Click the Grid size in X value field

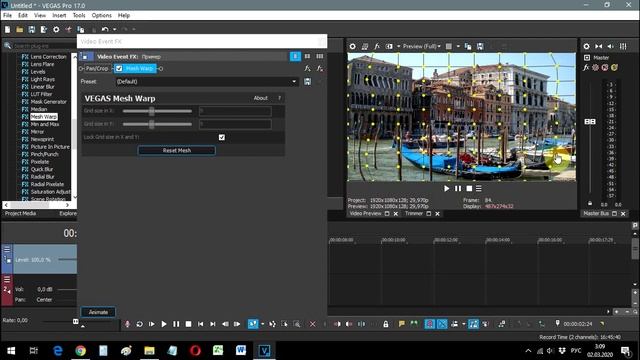click(235, 111)
